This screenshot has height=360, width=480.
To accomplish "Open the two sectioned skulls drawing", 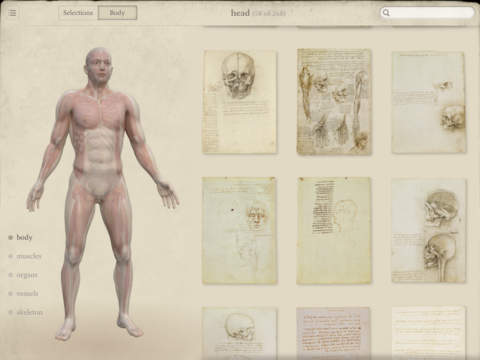I will tap(429, 231).
